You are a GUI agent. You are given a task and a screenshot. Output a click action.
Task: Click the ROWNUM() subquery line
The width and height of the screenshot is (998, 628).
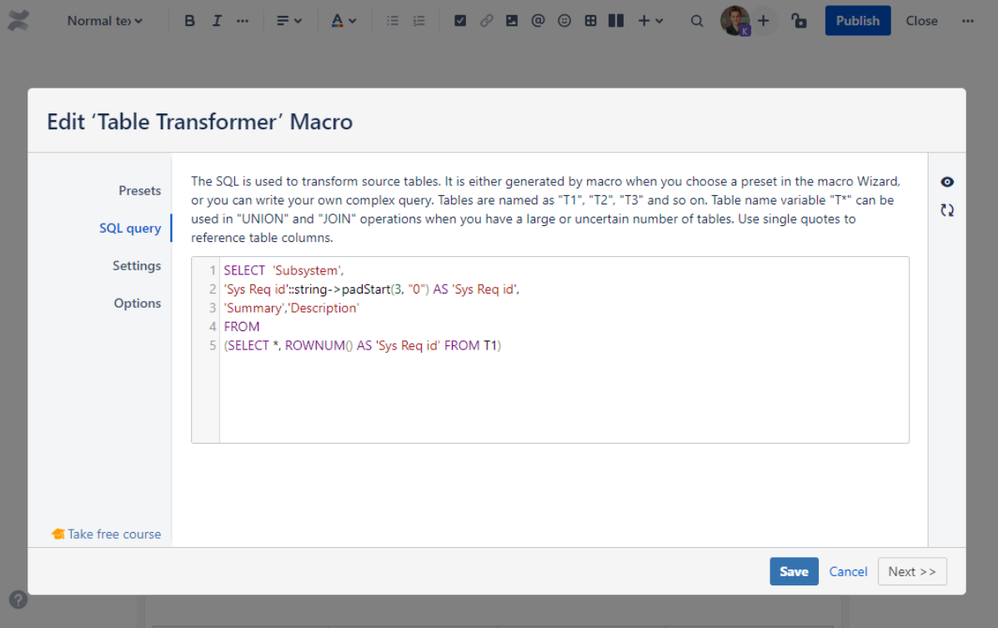tap(362, 345)
